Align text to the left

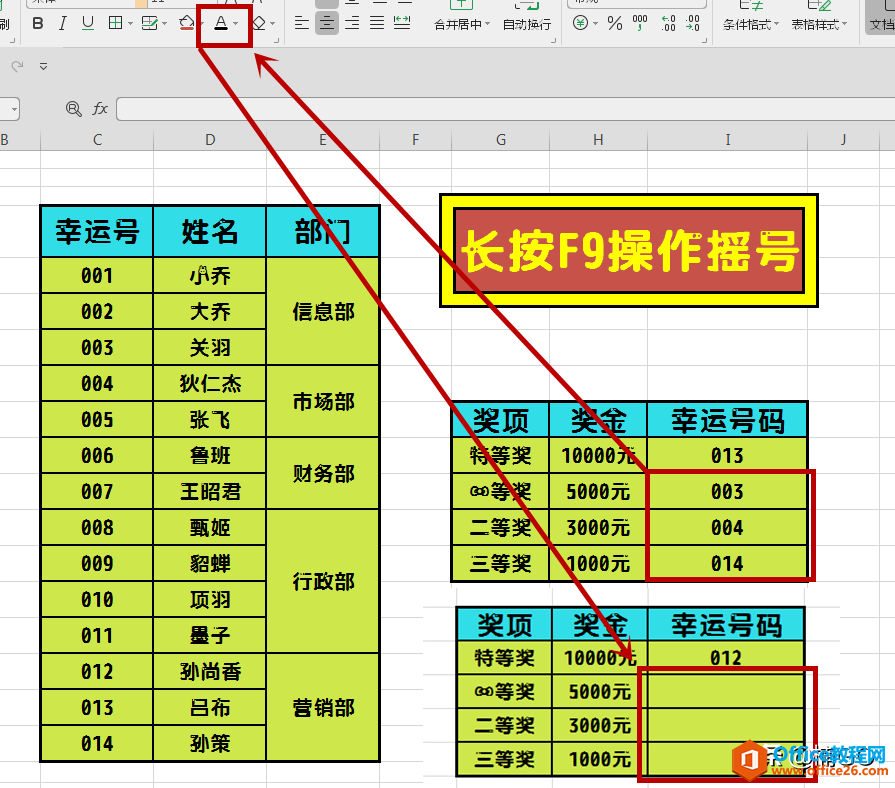coord(301,23)
